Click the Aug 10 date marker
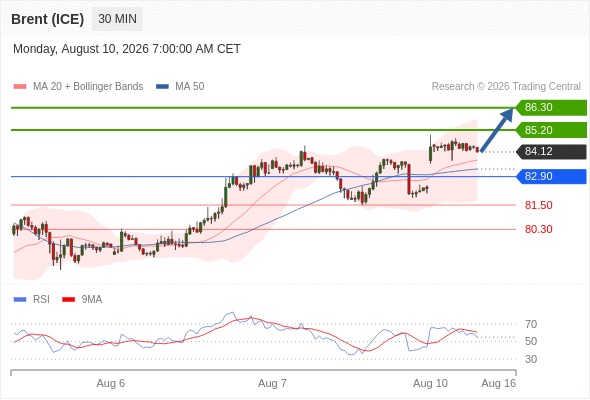 (430, 383)
